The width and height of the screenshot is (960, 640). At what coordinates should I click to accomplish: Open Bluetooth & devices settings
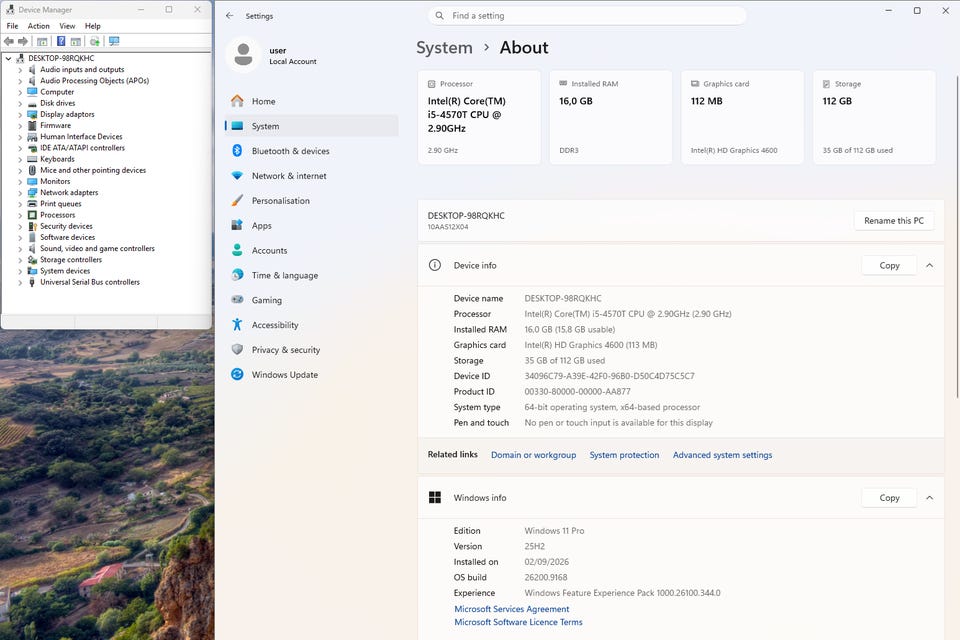[312, 151]
